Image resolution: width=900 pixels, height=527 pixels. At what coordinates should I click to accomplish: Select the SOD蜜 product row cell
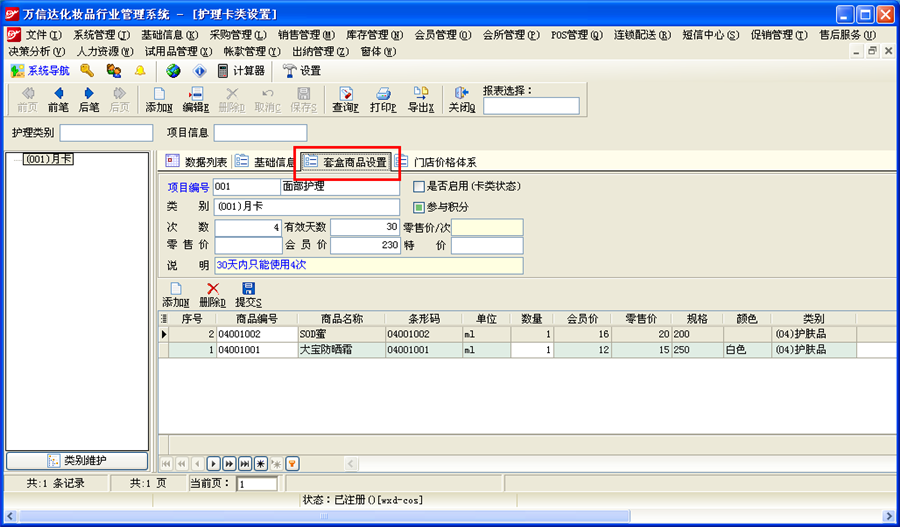(342, 334)
